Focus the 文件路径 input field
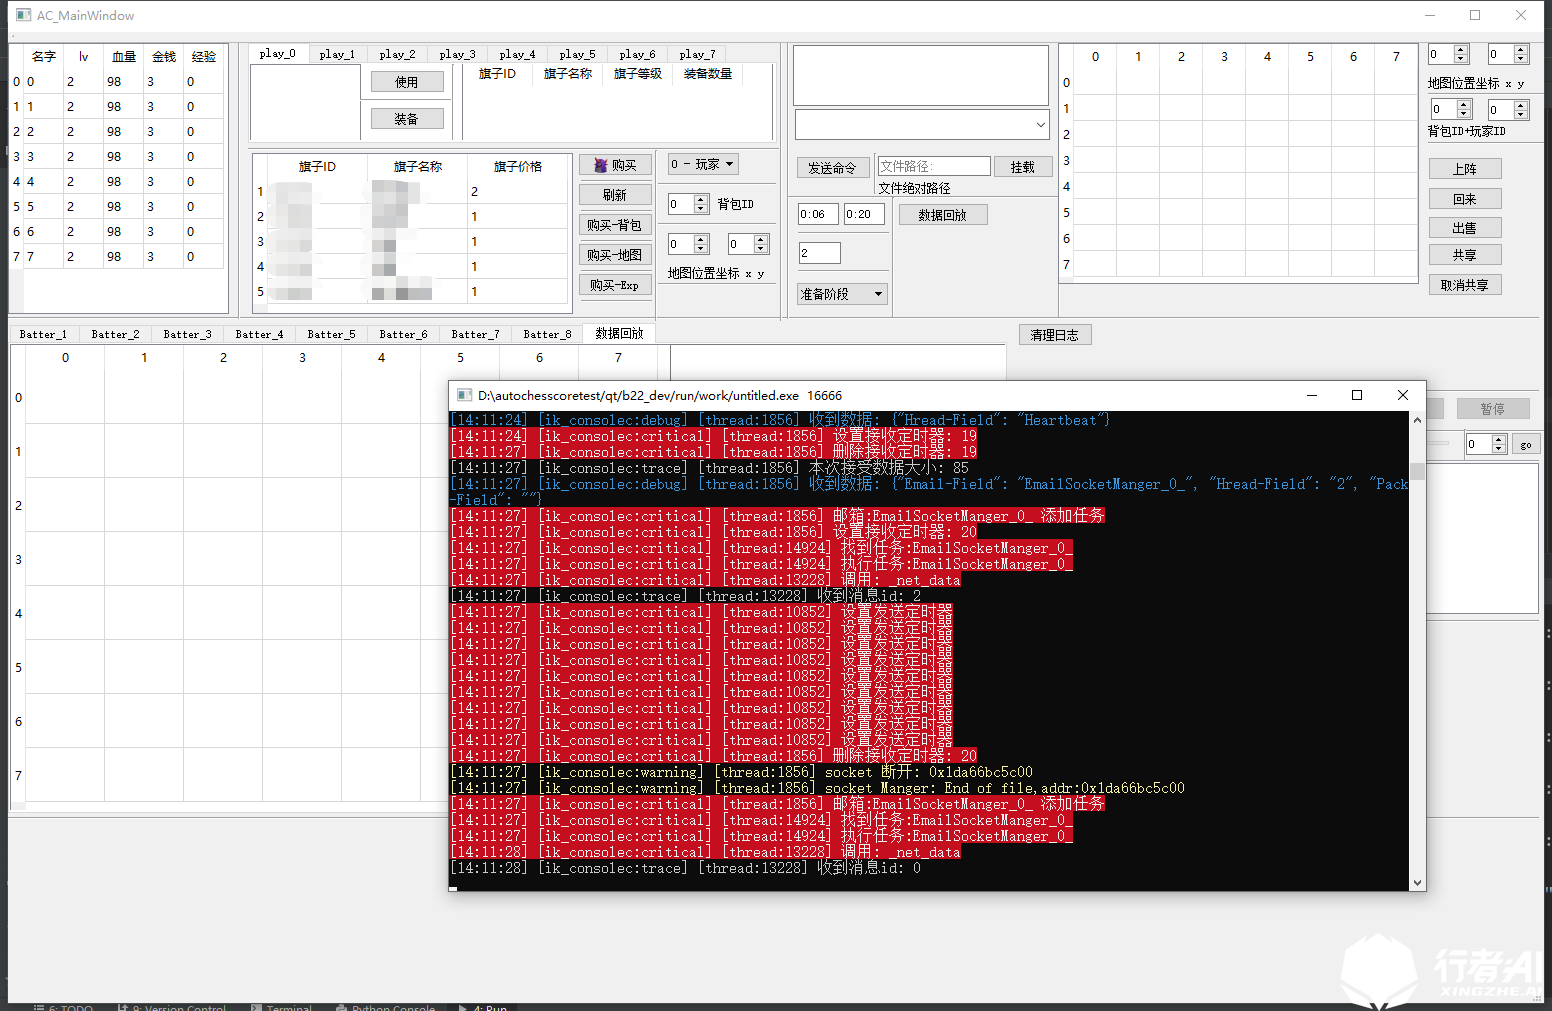Screen dimensions: 1552x1011 pyautogui.click(x=934, y=166)
